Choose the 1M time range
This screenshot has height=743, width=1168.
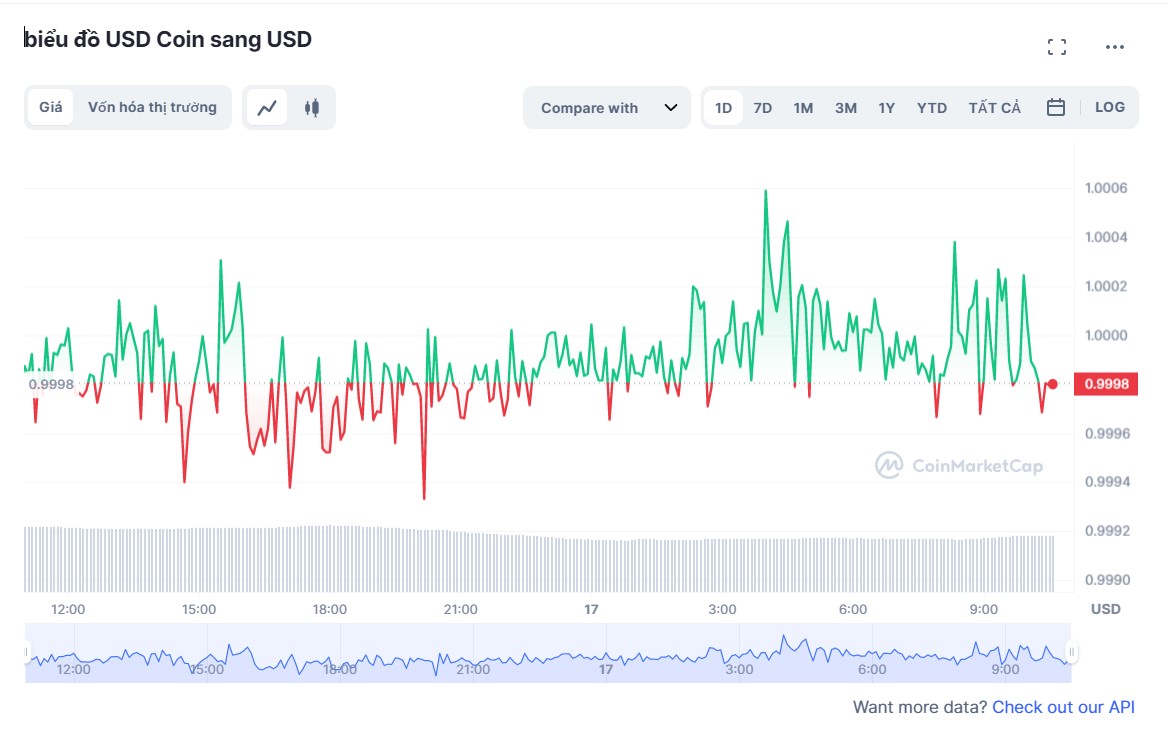pos(803,108)
